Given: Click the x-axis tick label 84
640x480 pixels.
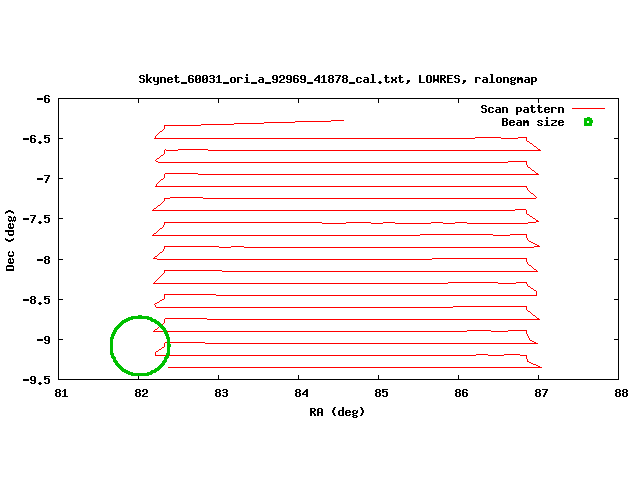Looking at the screenshot, I should tap(301, 393).
